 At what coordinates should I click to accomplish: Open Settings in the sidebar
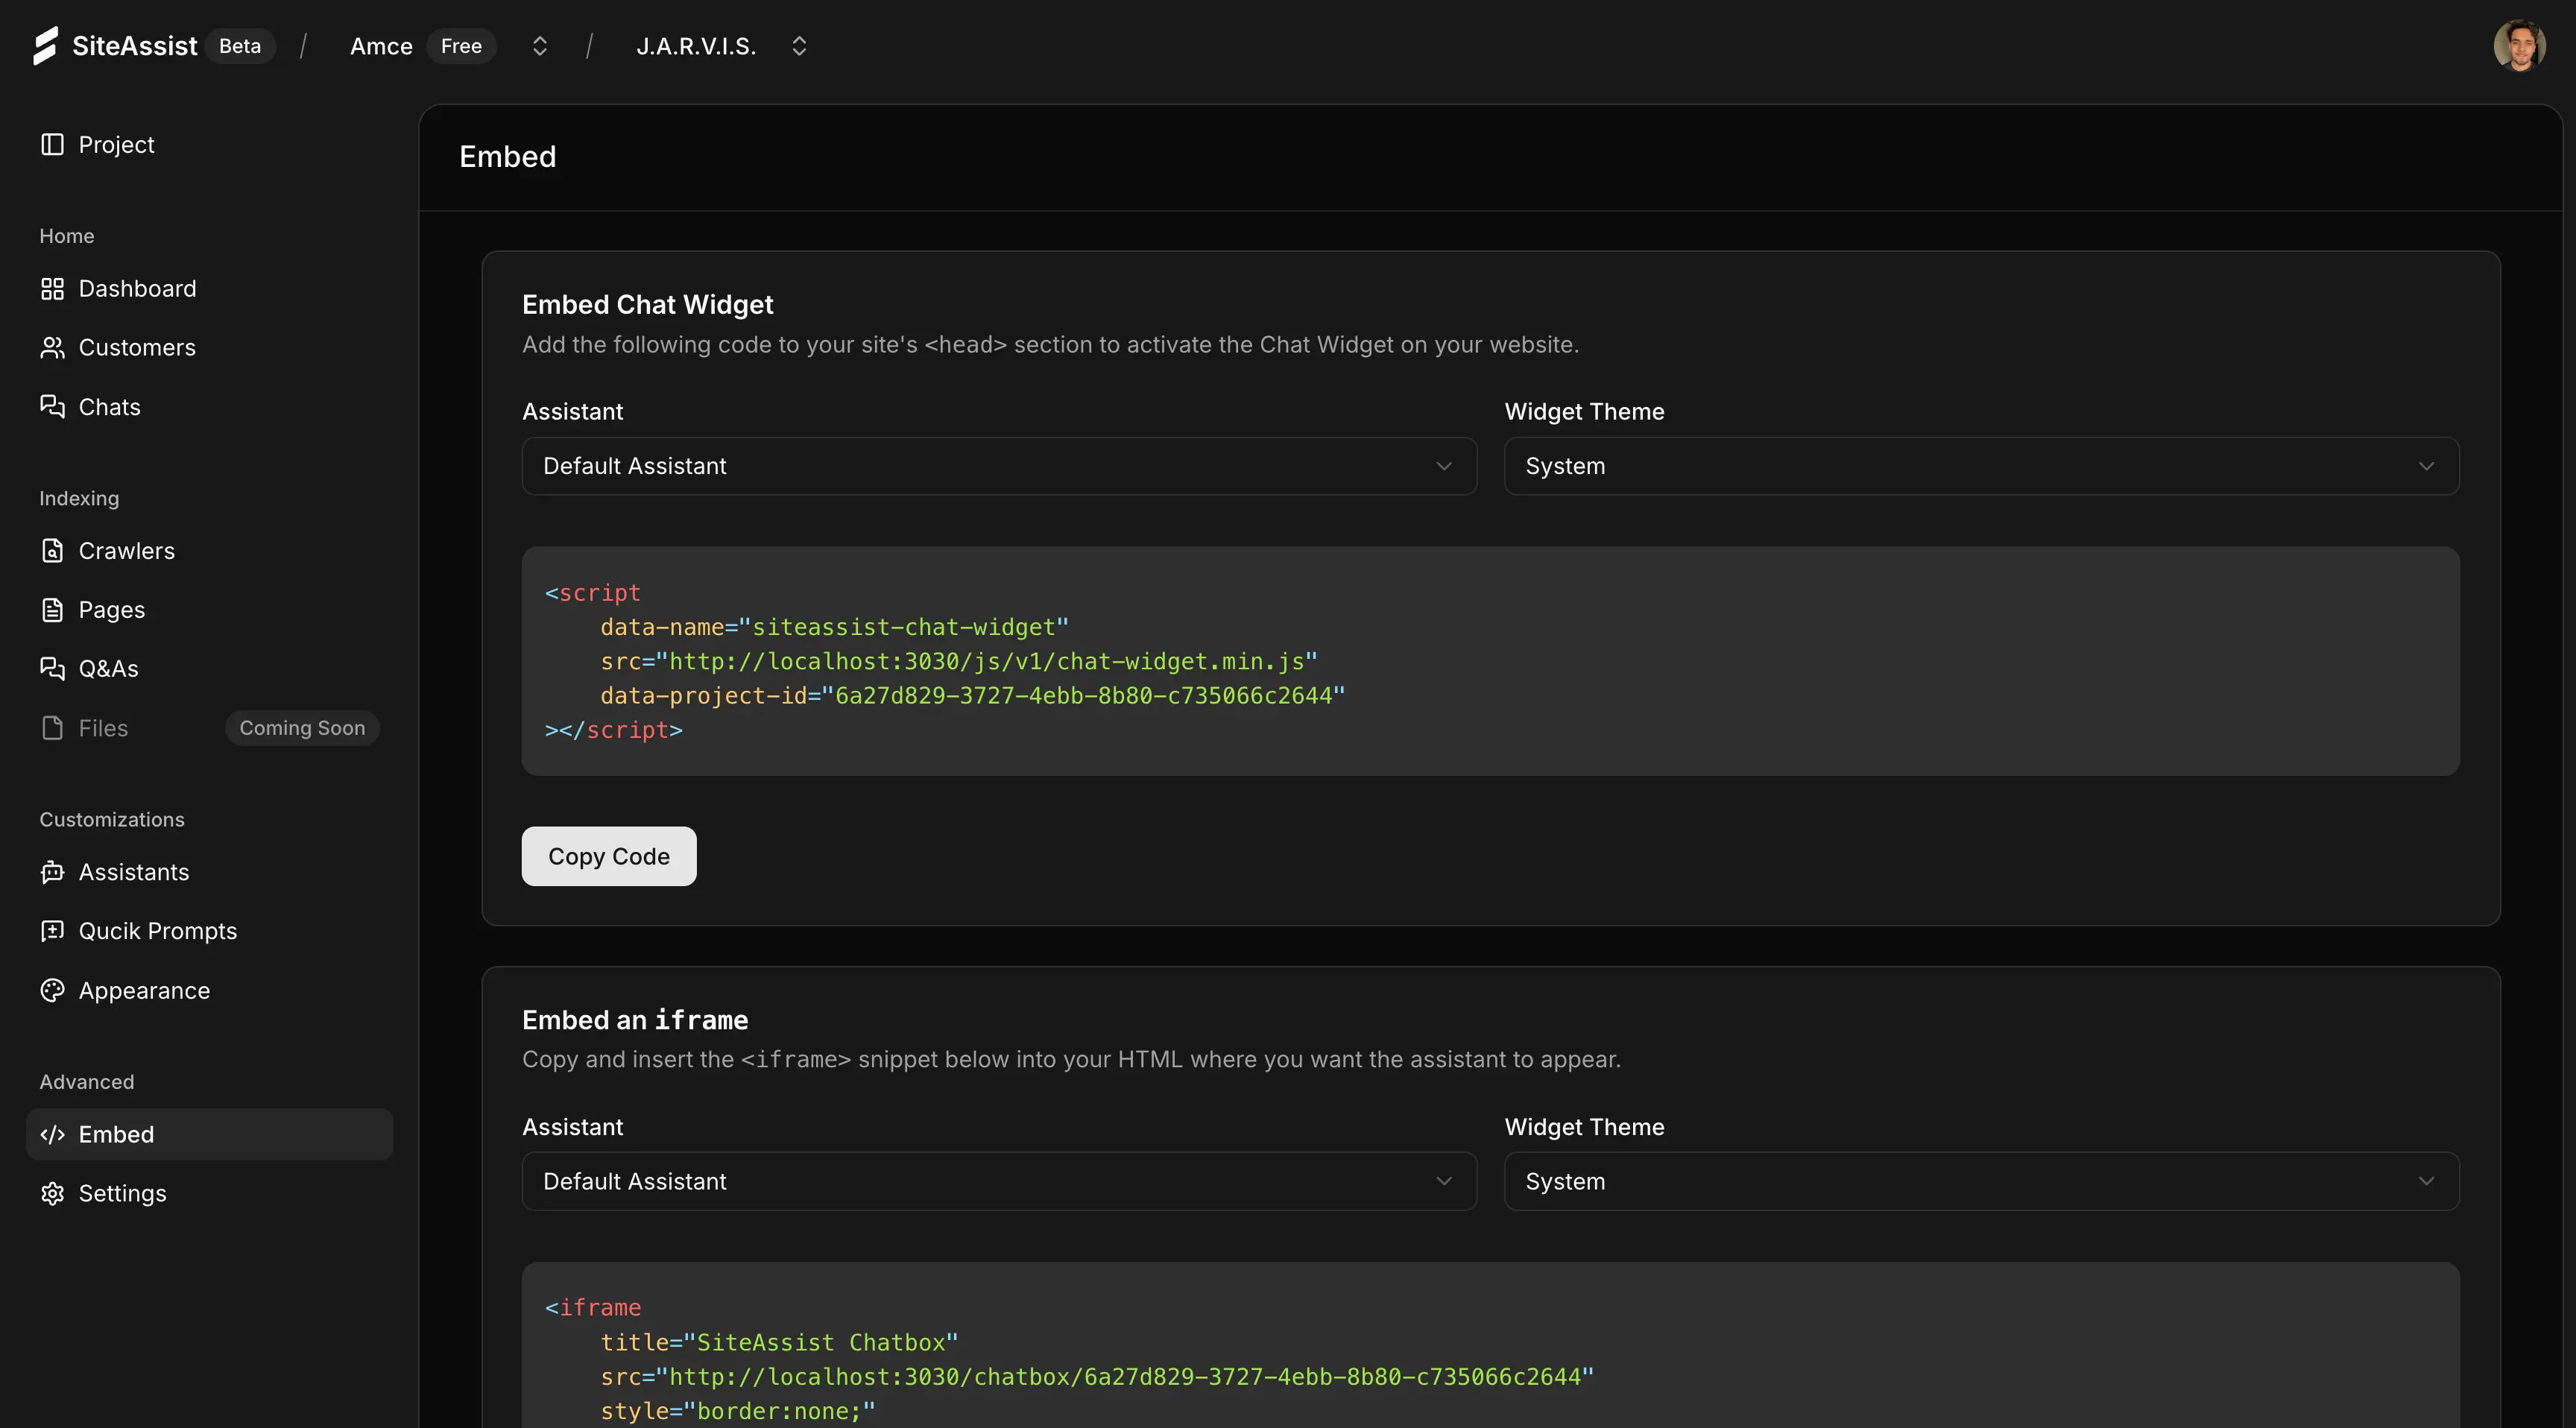[x=209, y=1194]
